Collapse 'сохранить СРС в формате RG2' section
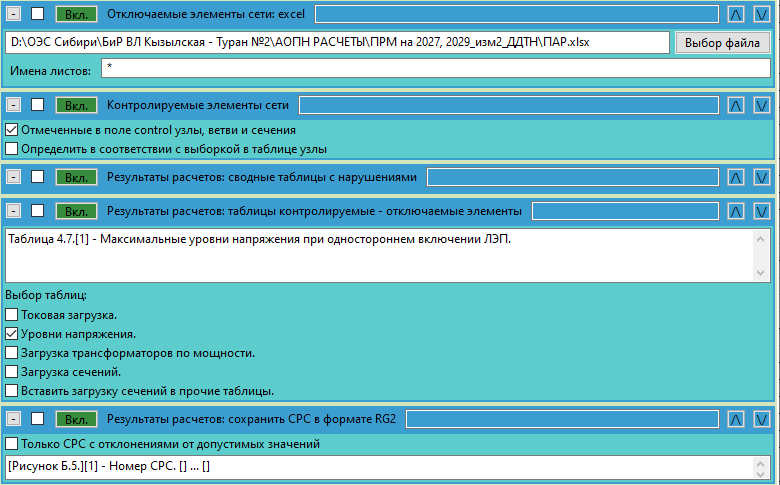The image size is (780, 485). 13,419
